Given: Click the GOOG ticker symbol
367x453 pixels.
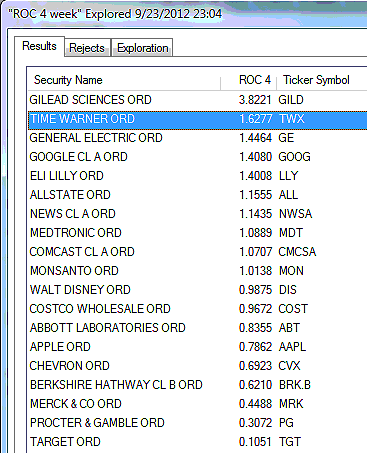Looking at the screenshot, I should (295, 157).
